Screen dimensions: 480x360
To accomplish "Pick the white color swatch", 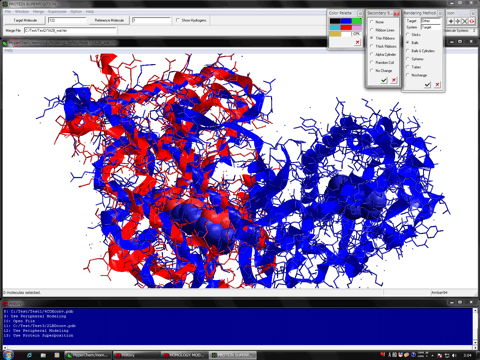I will pyautogui.click(x=346, y=34).
